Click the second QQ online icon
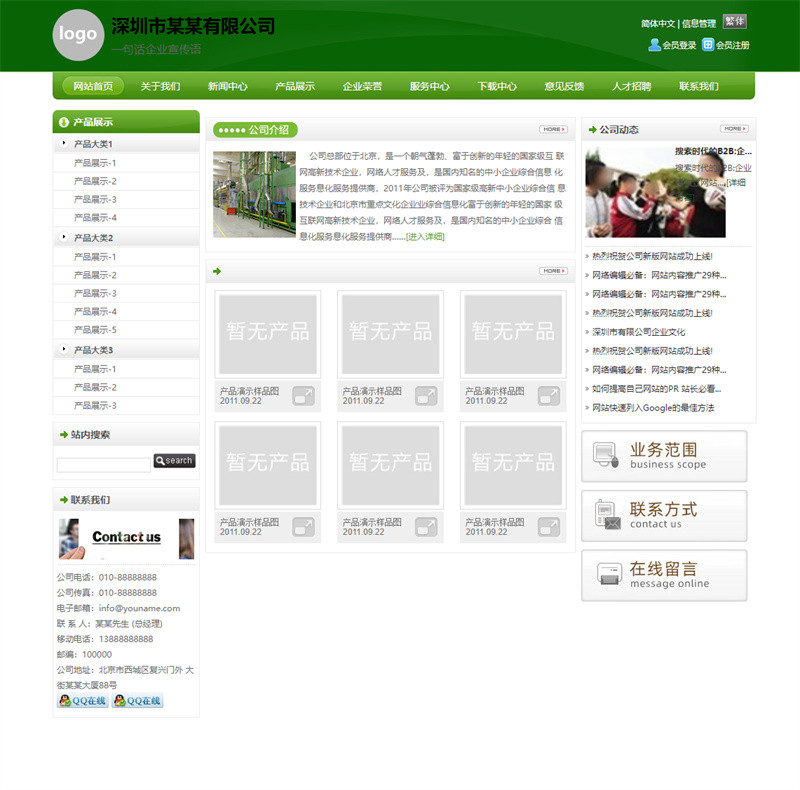Image resolution: width=800 pixels, height=790 pixels. coord(137,701)
